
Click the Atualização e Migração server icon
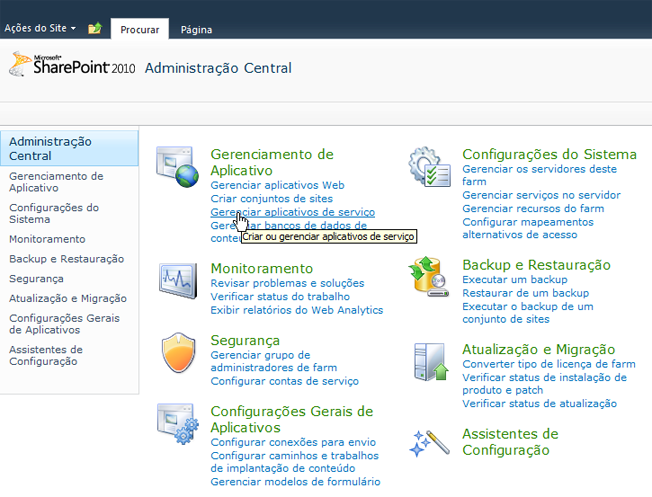click(x=431, y=362)
